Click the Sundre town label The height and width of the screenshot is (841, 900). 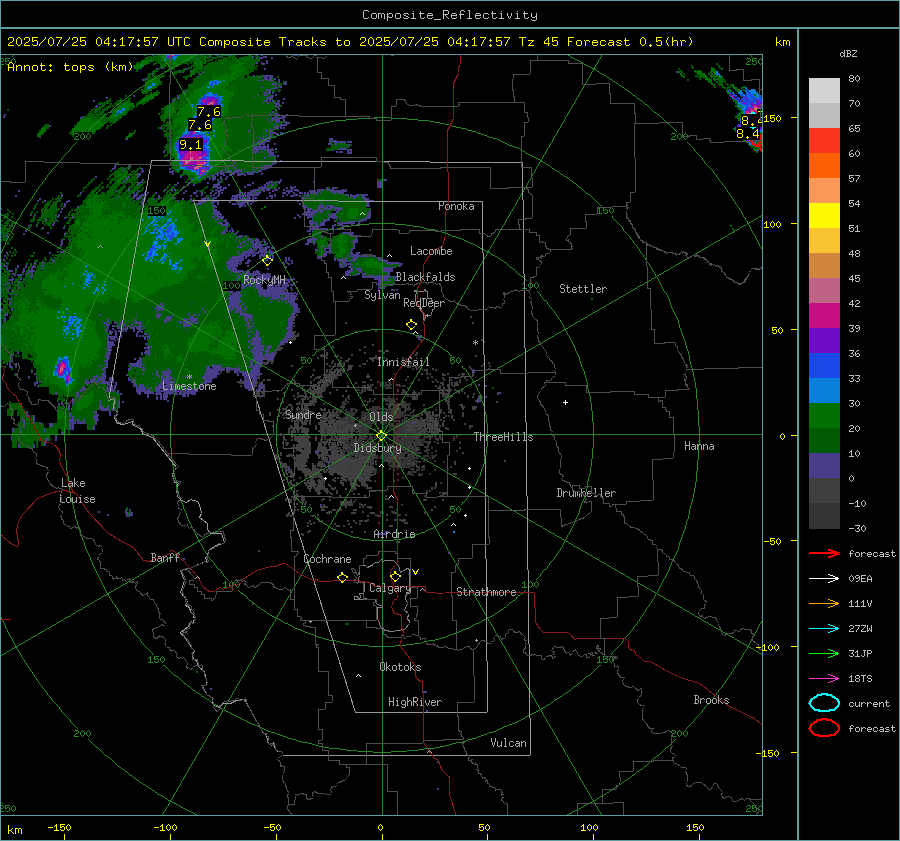[303, 414]
